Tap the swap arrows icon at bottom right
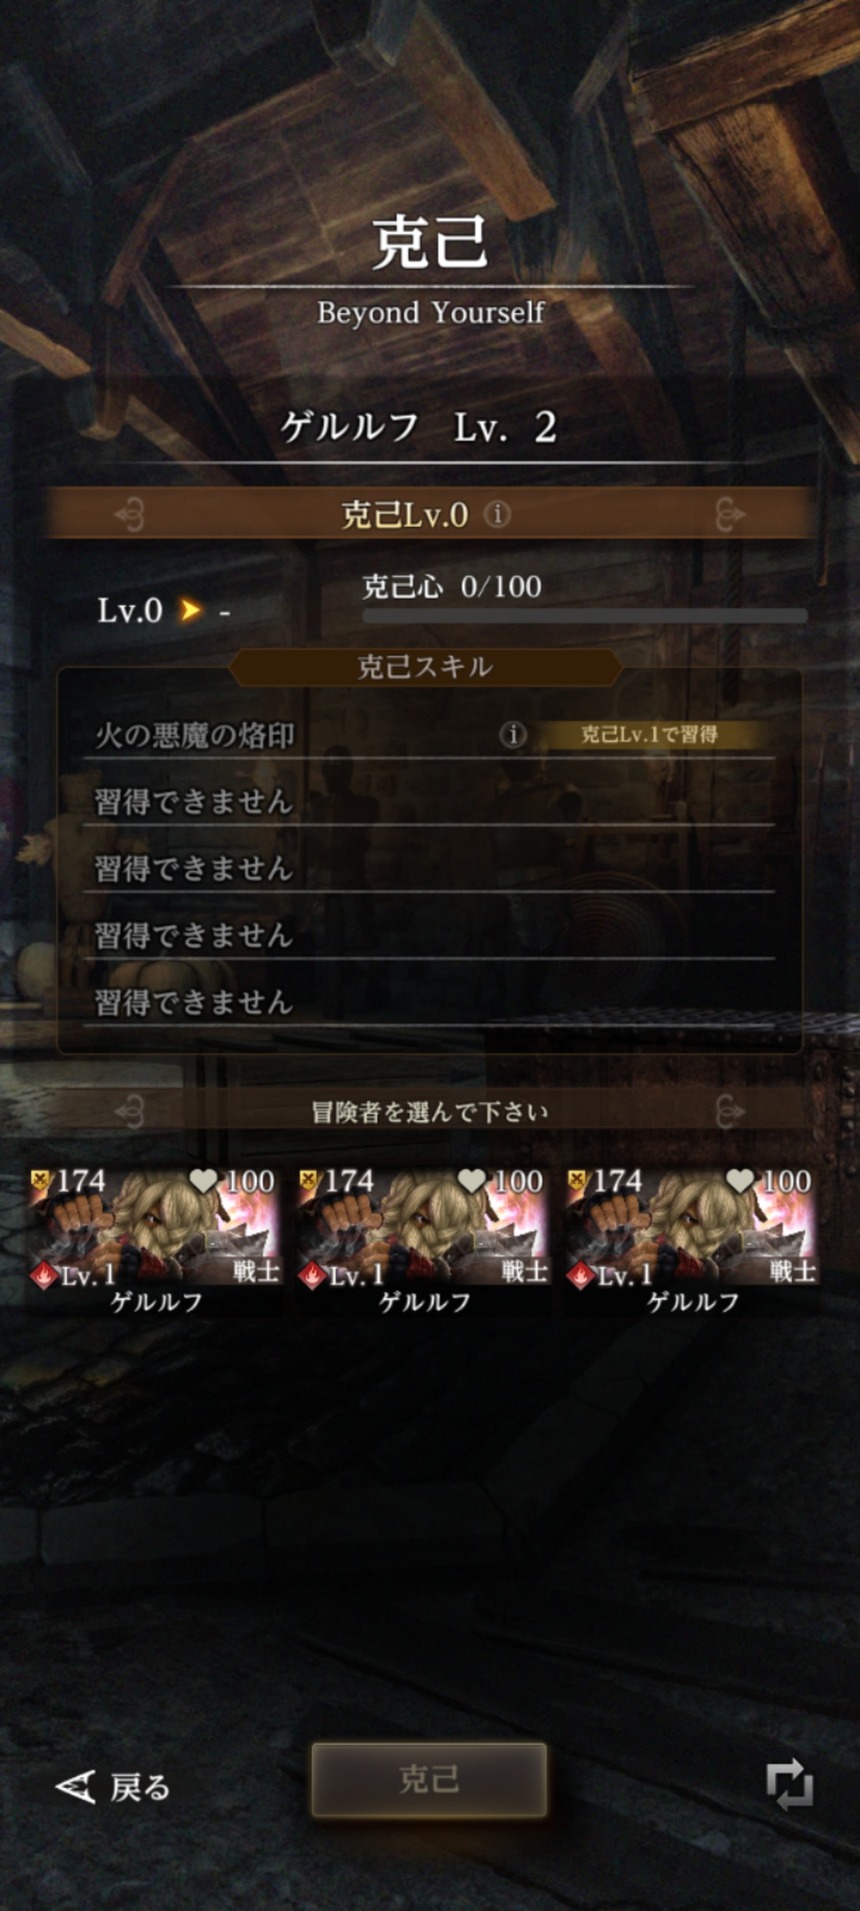The width and height of the screenshot is (860, 1911). pos(789,1785)
